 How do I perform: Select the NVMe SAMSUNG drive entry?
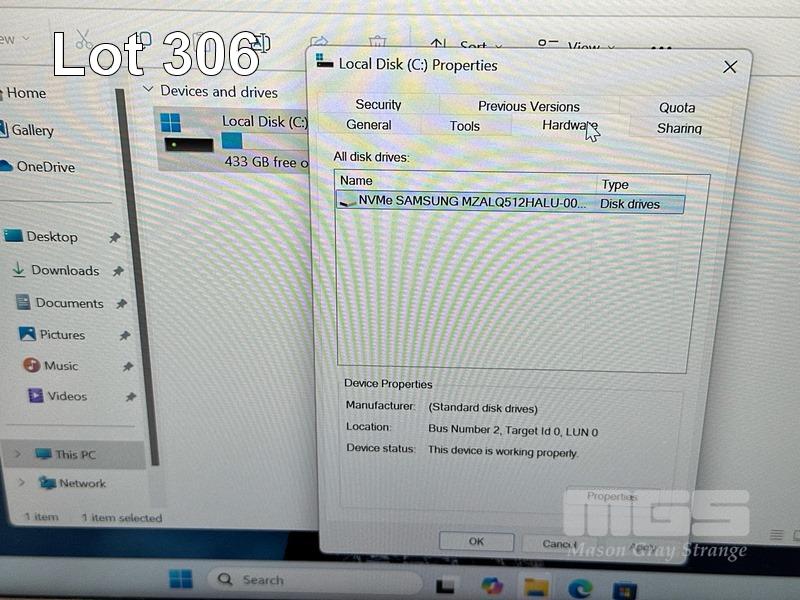(470, 202)
